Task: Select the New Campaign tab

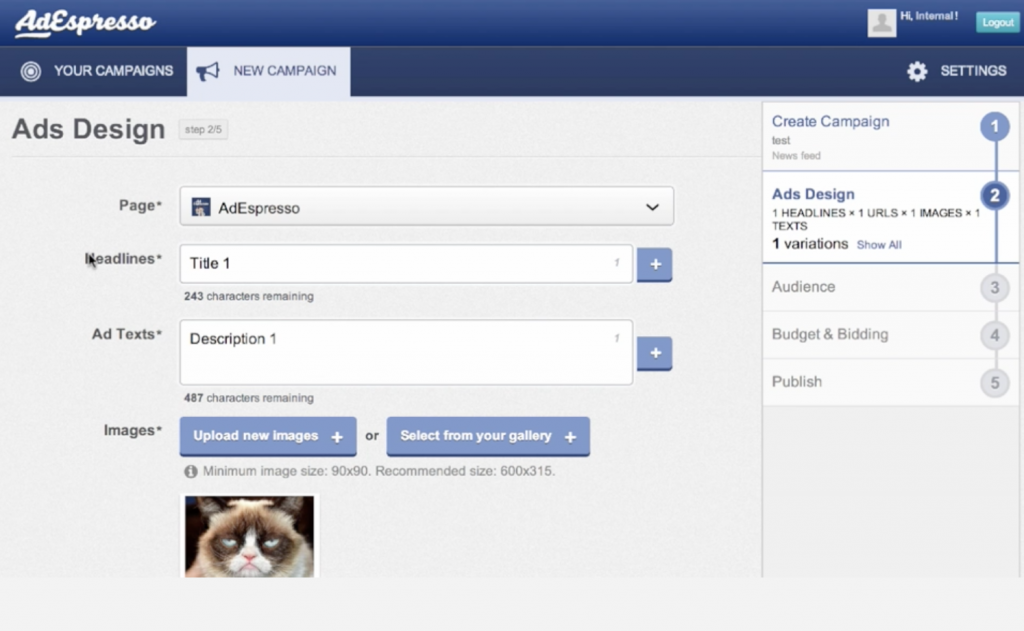Action: click(x=268, y=71)
